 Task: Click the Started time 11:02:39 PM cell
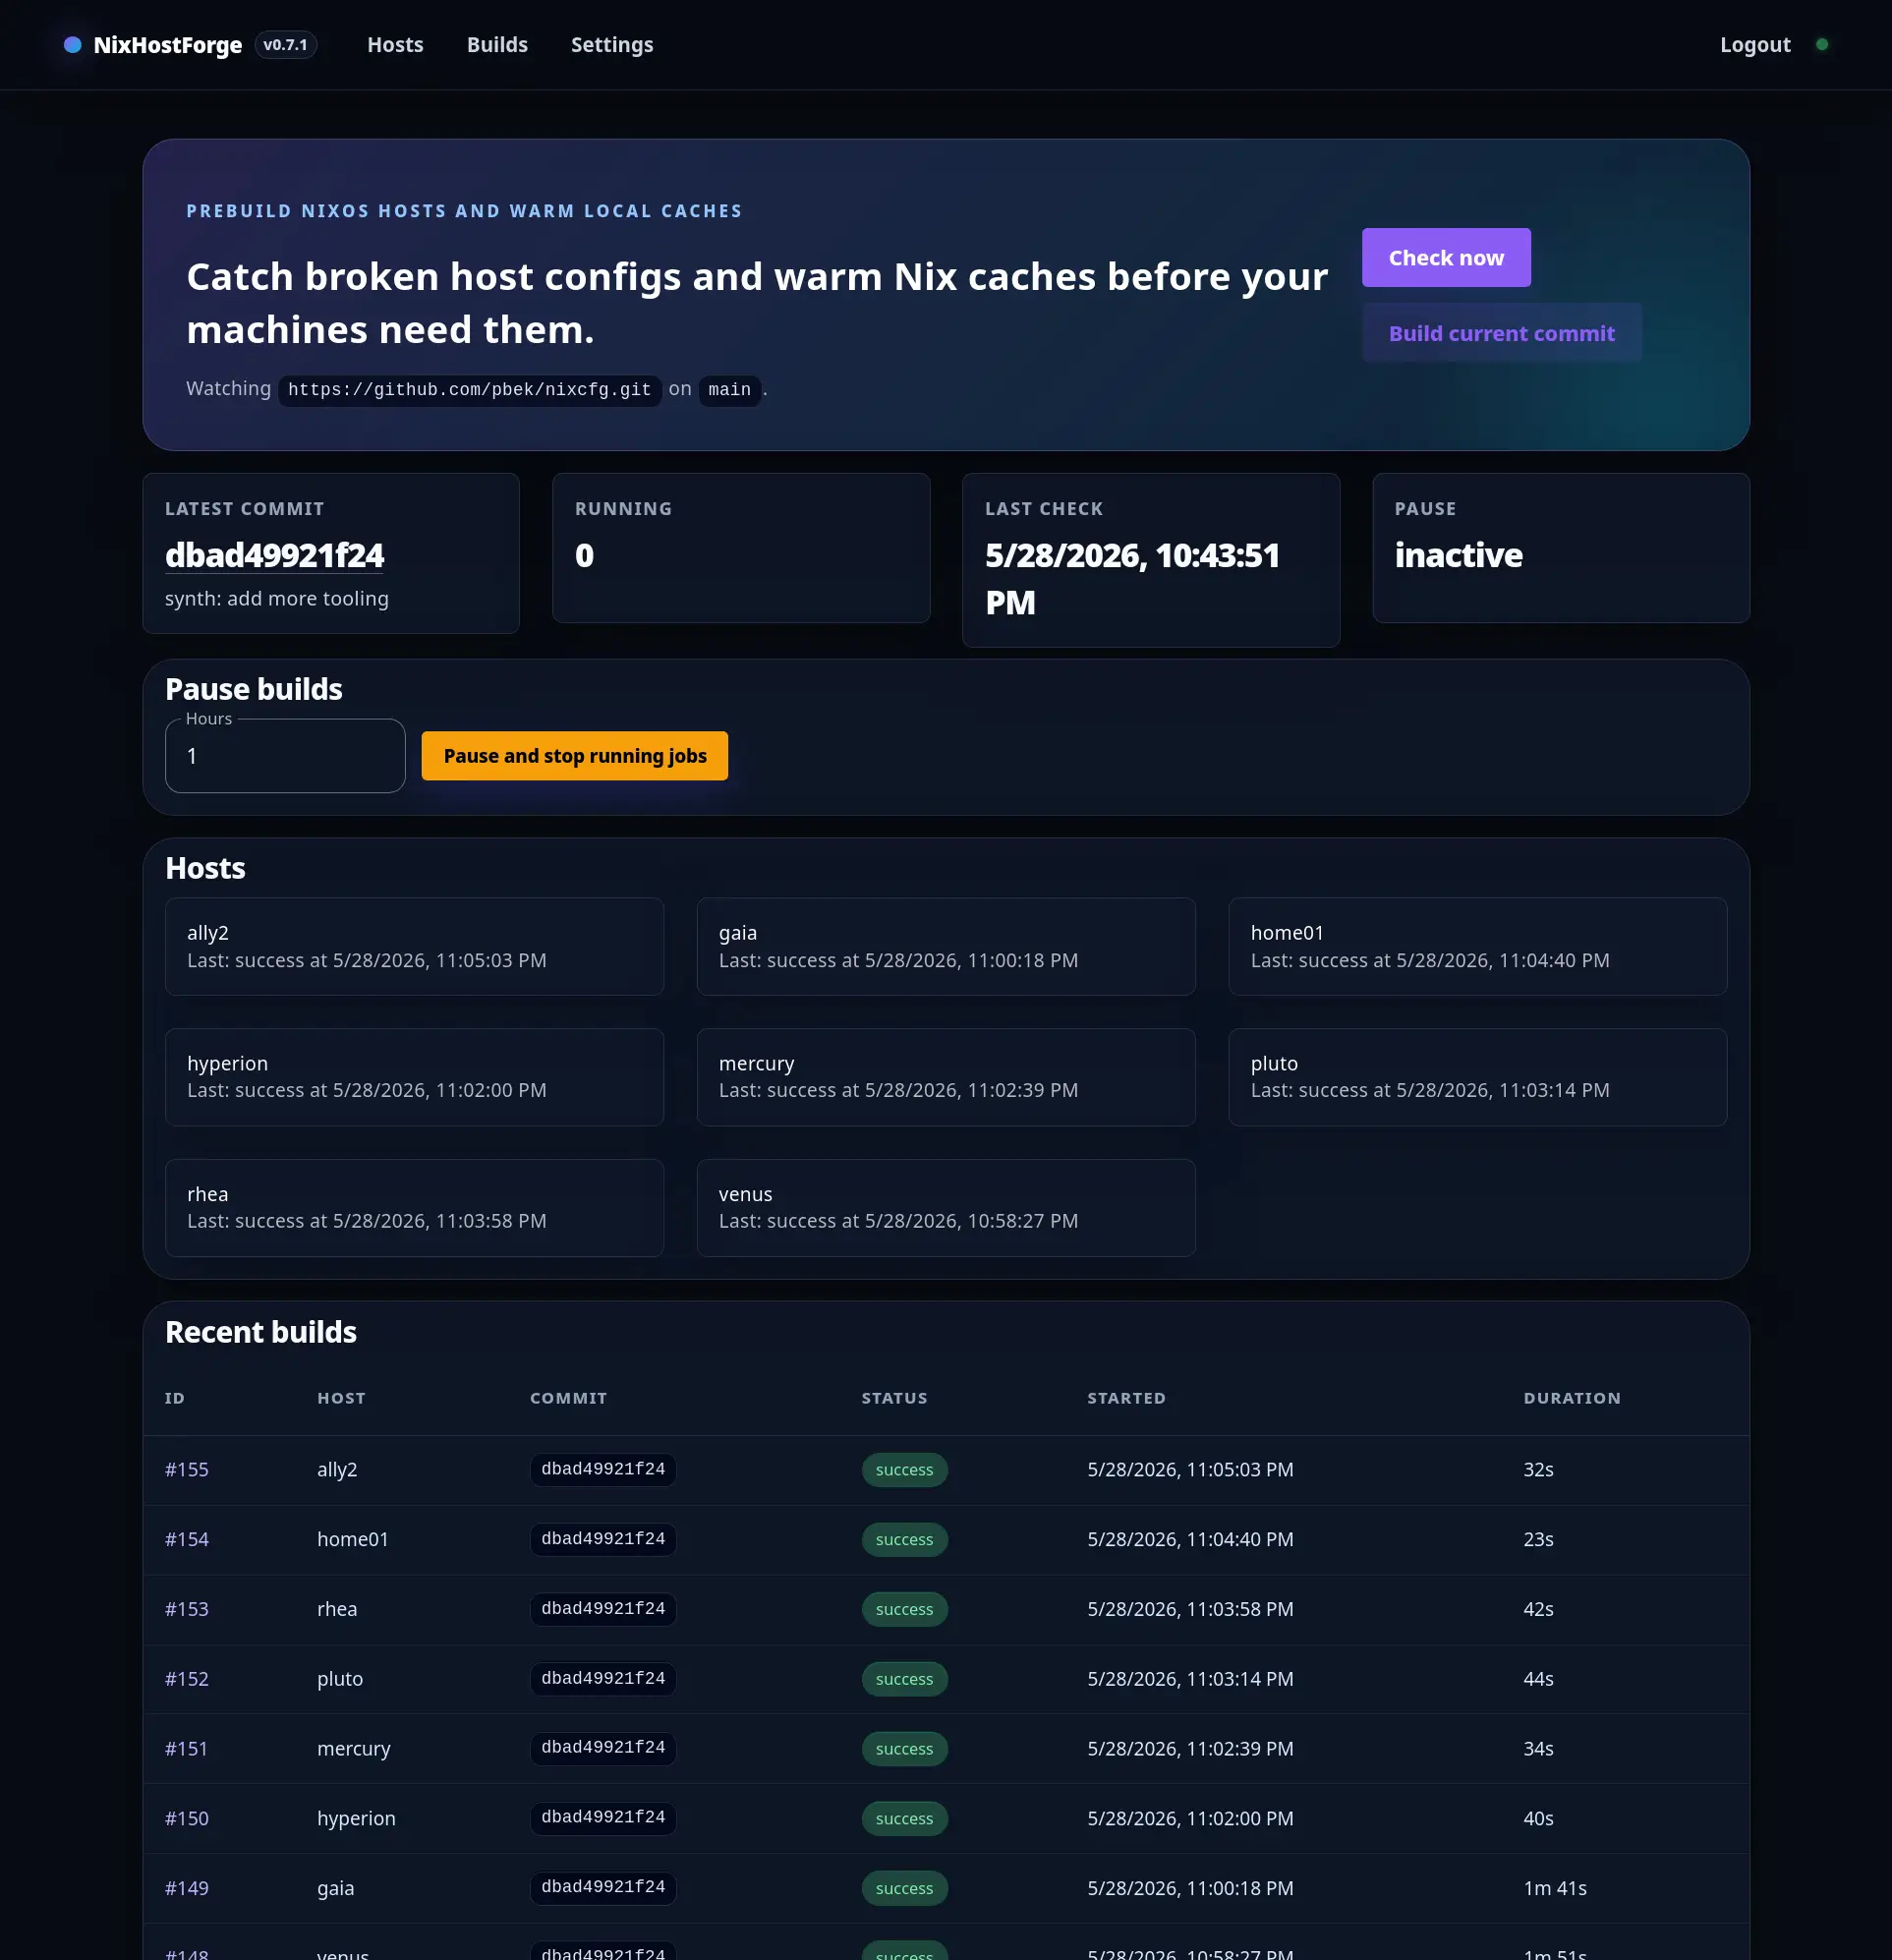click(x=1190, y=1749)
